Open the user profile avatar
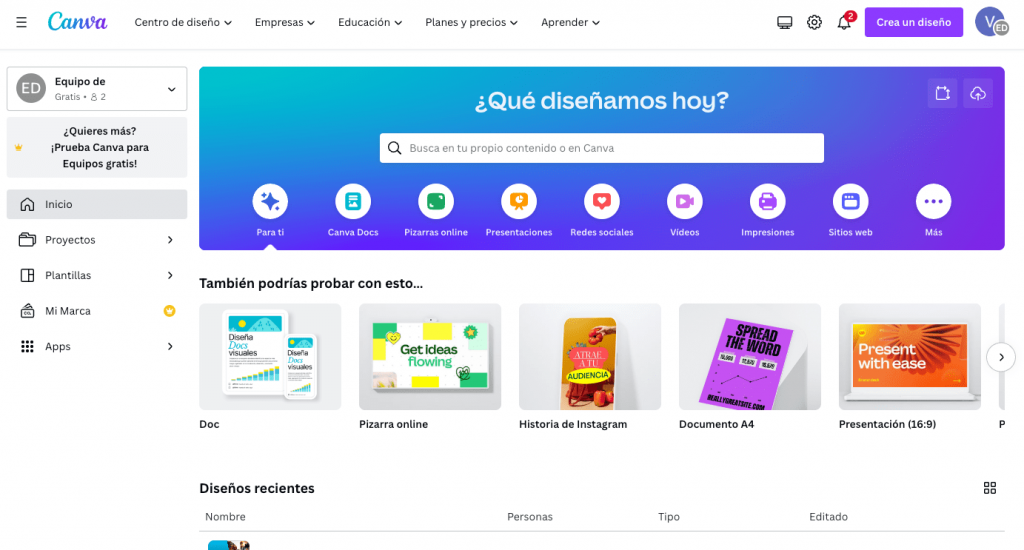Screen dimensions: 1024x550 pyautogui.click(x=991, y=22)
